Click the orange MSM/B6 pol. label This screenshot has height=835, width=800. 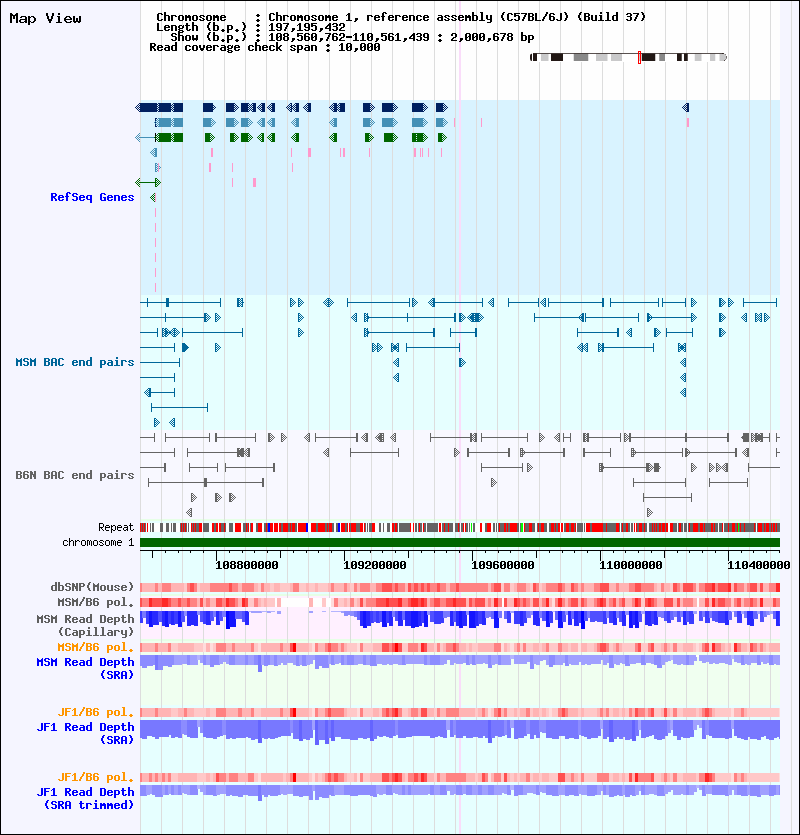96,647
